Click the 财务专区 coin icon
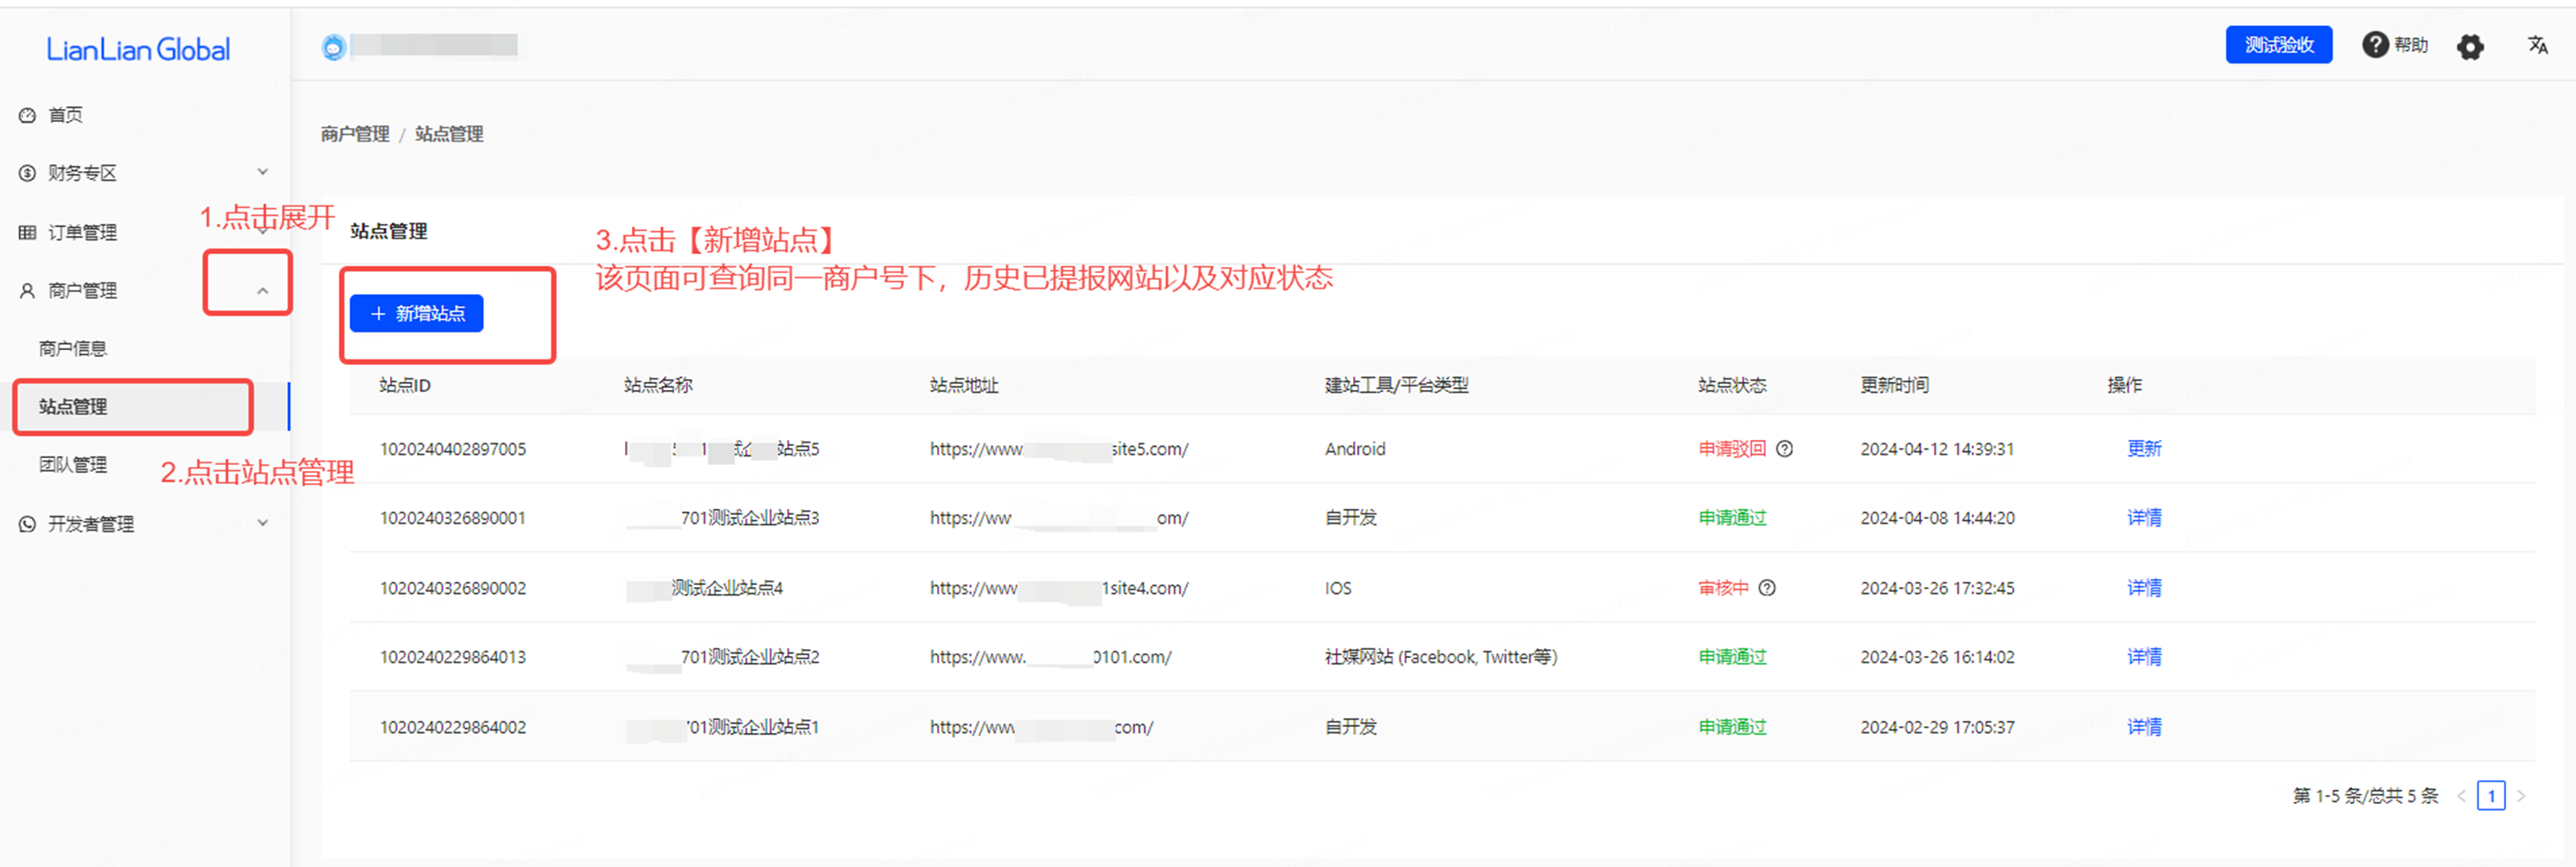 point(27,173)
